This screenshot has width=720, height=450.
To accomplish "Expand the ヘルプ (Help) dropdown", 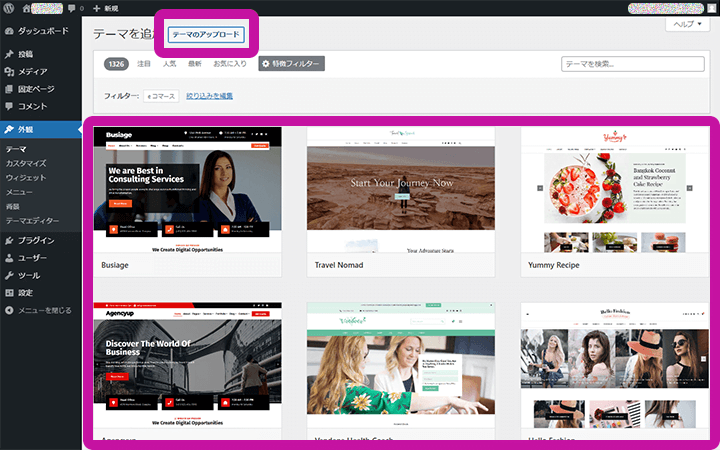I will pyautogui.click(x=688, y=24).
